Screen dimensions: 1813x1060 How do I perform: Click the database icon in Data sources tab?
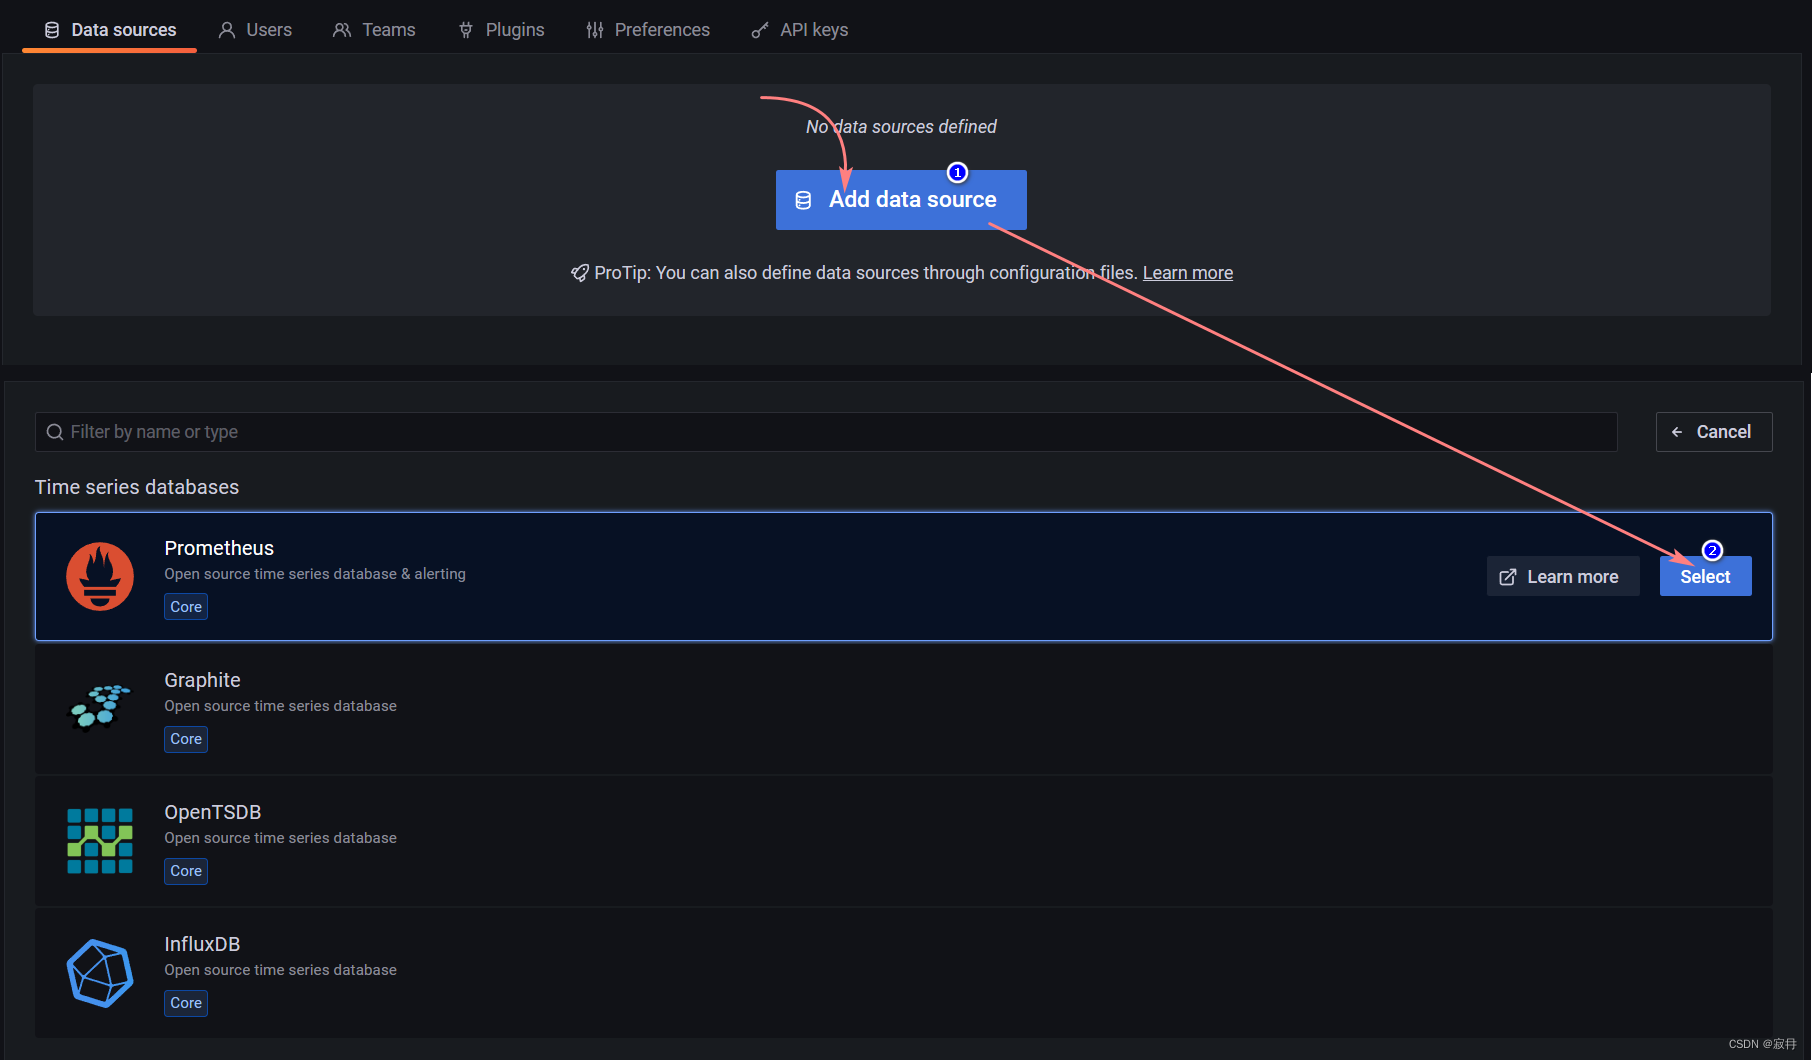pyautogui.click(x=52, y=30)
